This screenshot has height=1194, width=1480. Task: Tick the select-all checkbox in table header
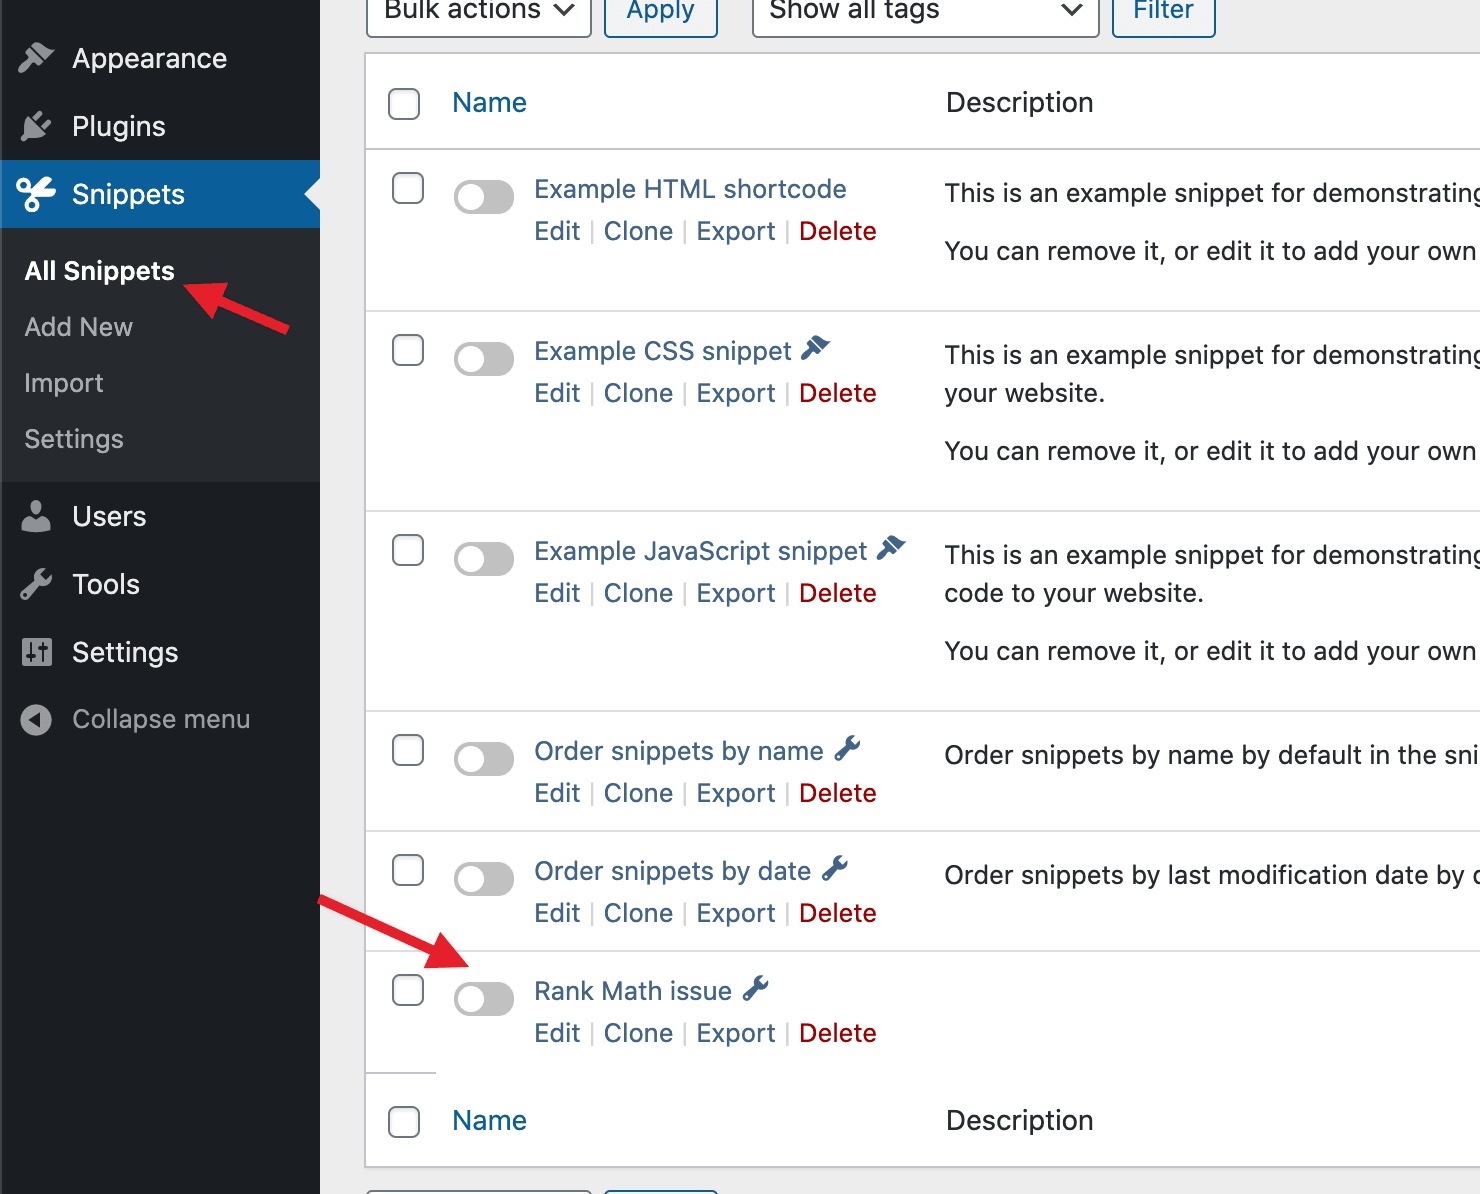pyautogui.click(x=404, y=103)
